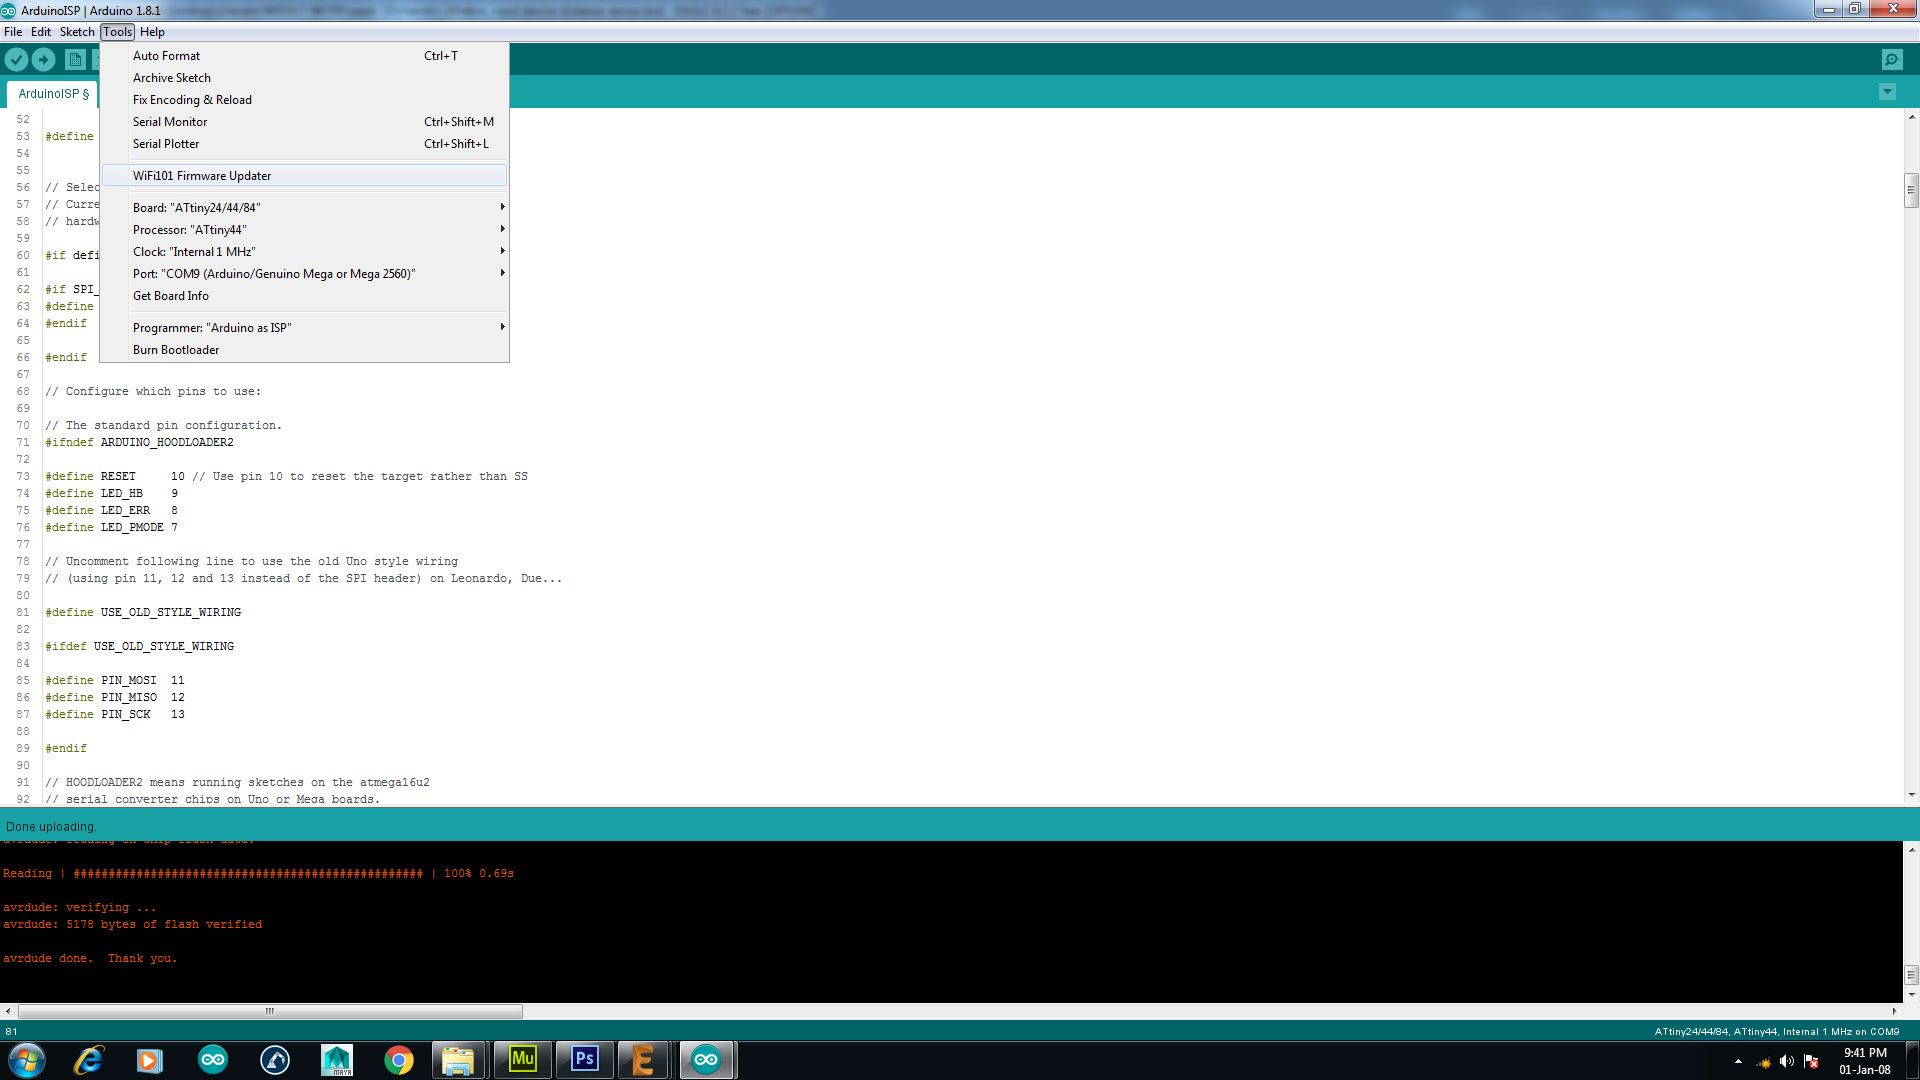This screenshot has width=1920, height=1080.
Task: Click console horizontal scroll left arrow
Action: 8,1011
